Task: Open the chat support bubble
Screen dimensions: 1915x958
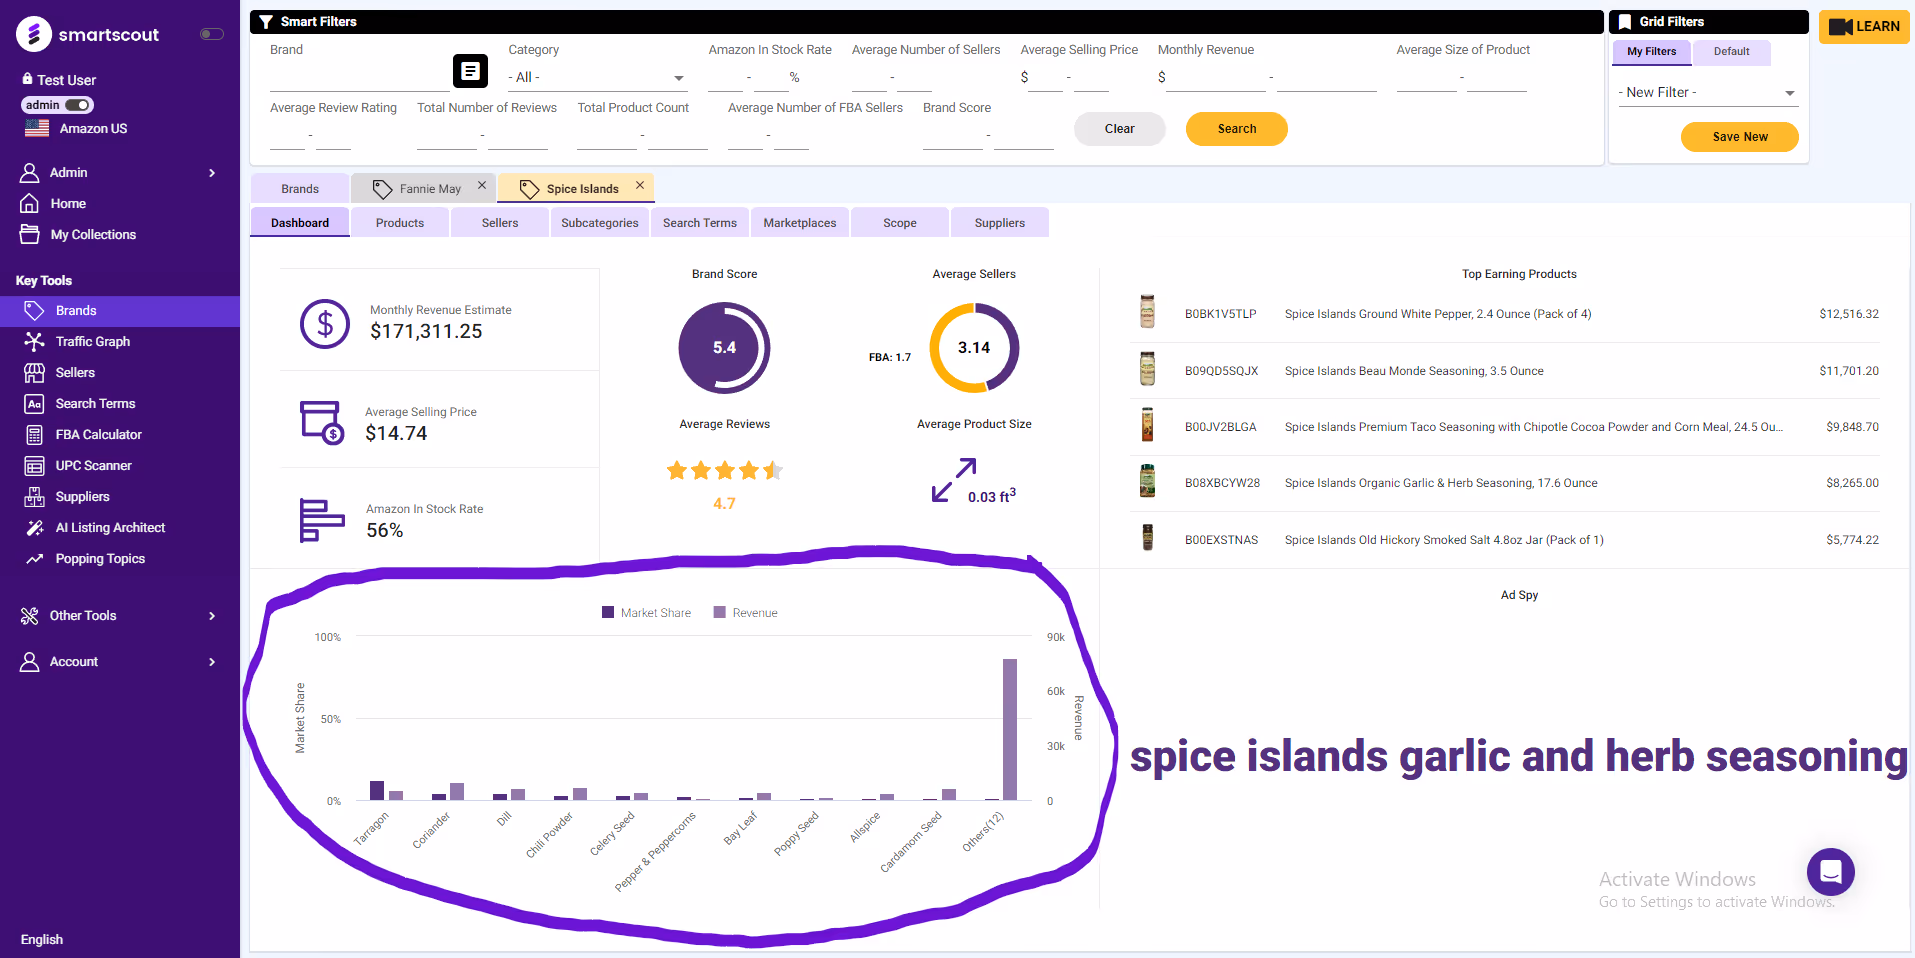Action: point(1831,872)
